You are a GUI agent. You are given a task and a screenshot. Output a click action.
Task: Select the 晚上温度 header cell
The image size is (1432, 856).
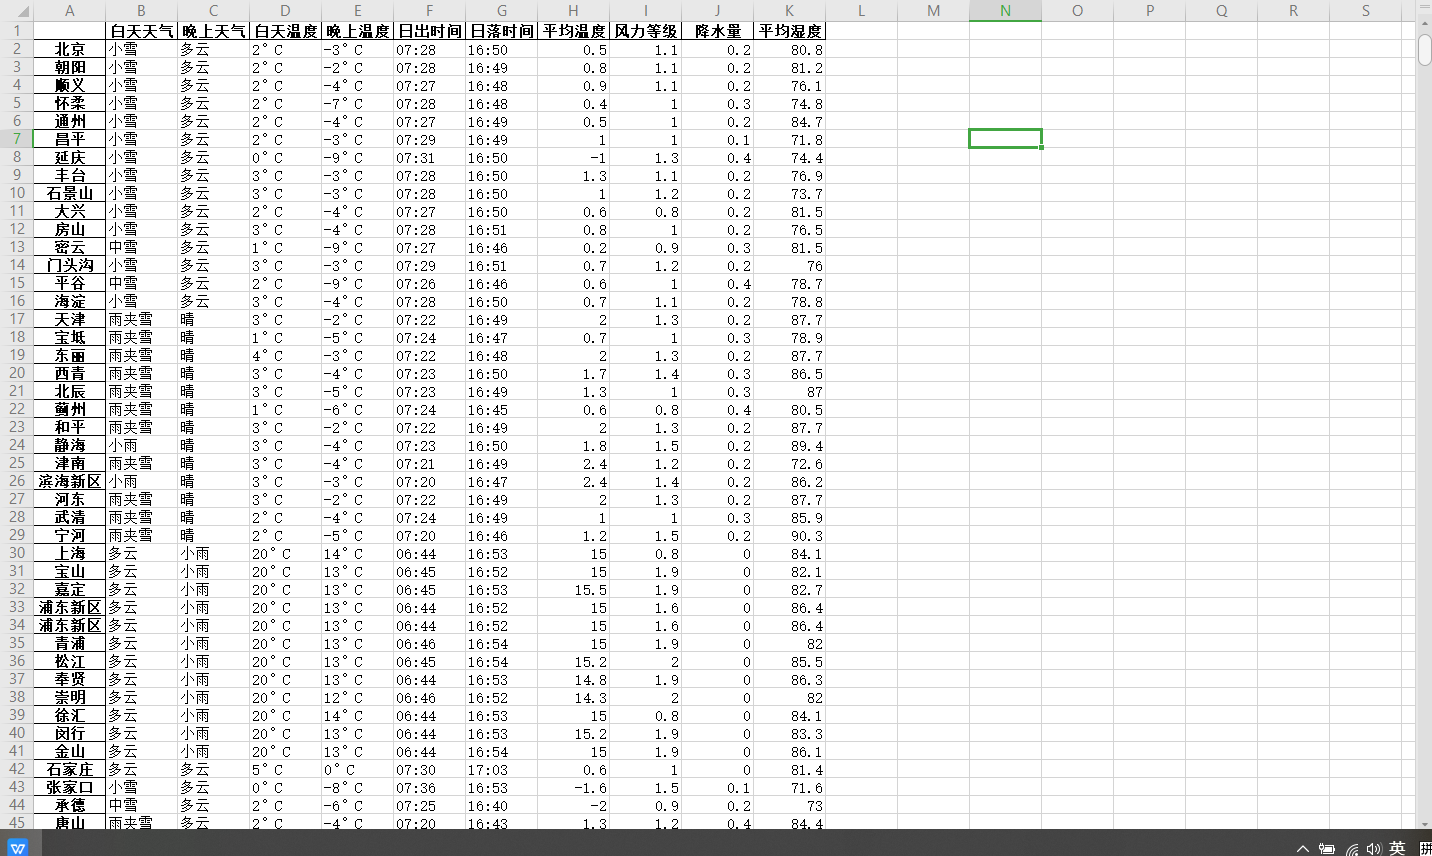[357, 31]
